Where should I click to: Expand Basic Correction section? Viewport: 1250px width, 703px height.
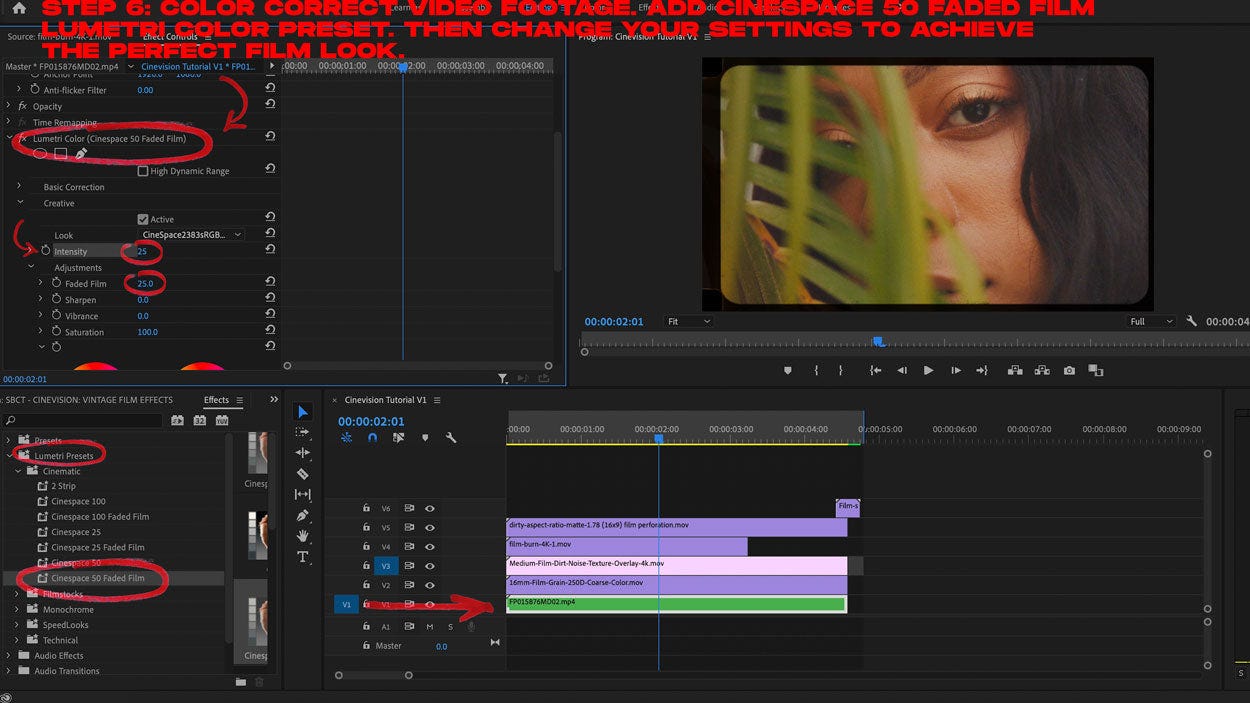click(x=20, y=187)
